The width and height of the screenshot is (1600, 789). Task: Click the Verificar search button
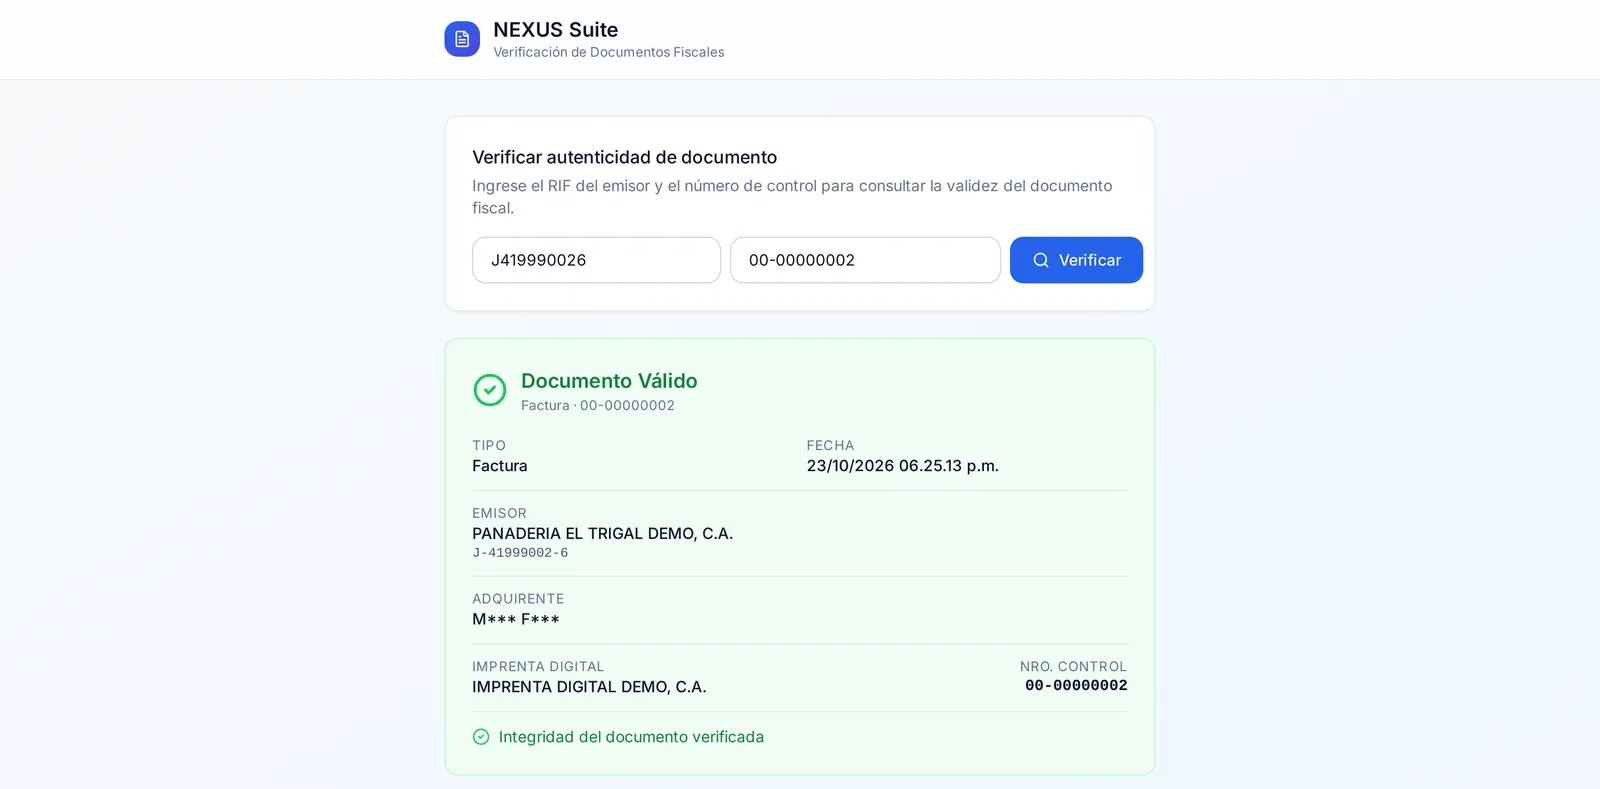coord(1076,260)
